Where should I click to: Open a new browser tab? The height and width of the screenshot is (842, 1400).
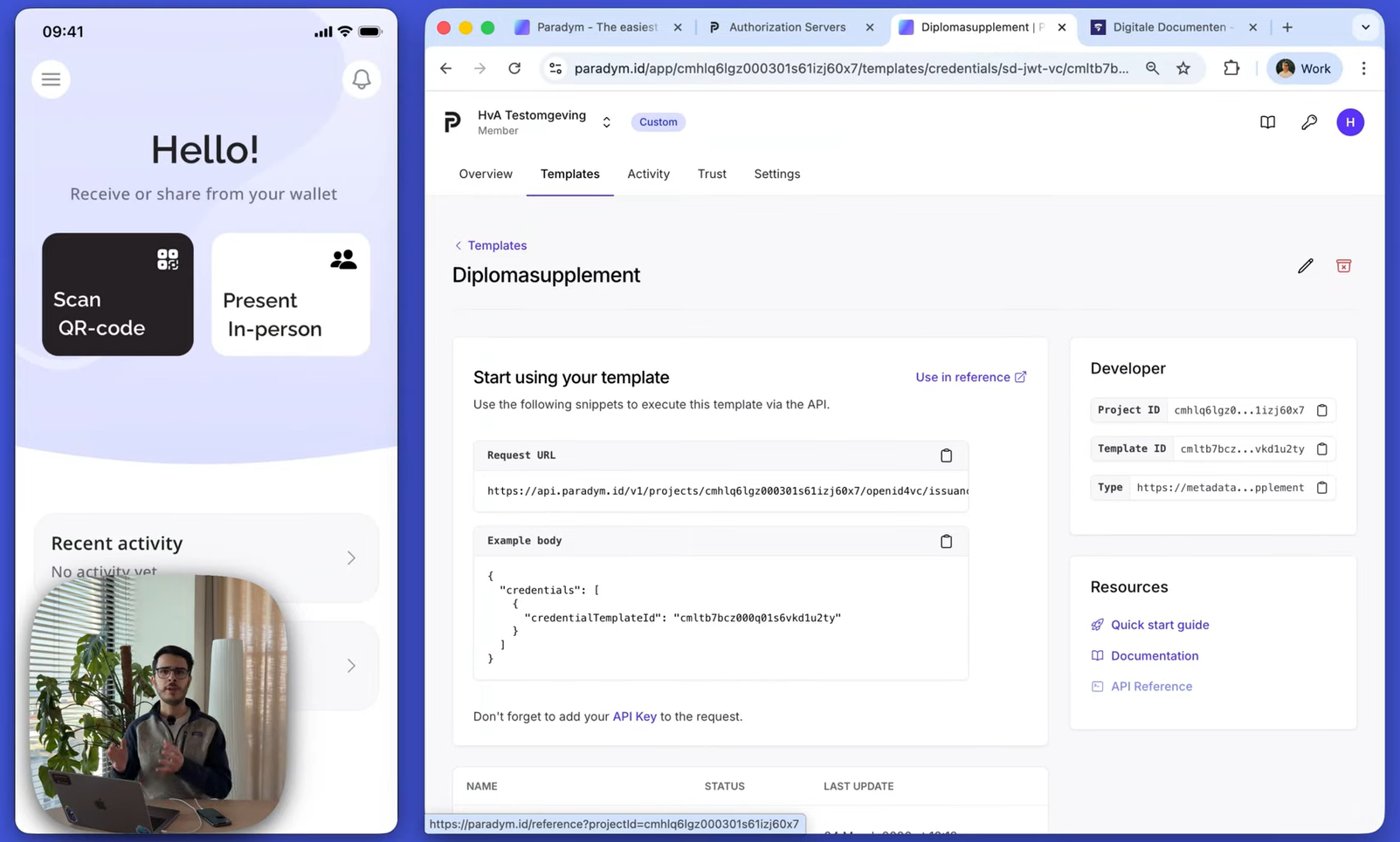[1287, 27]
